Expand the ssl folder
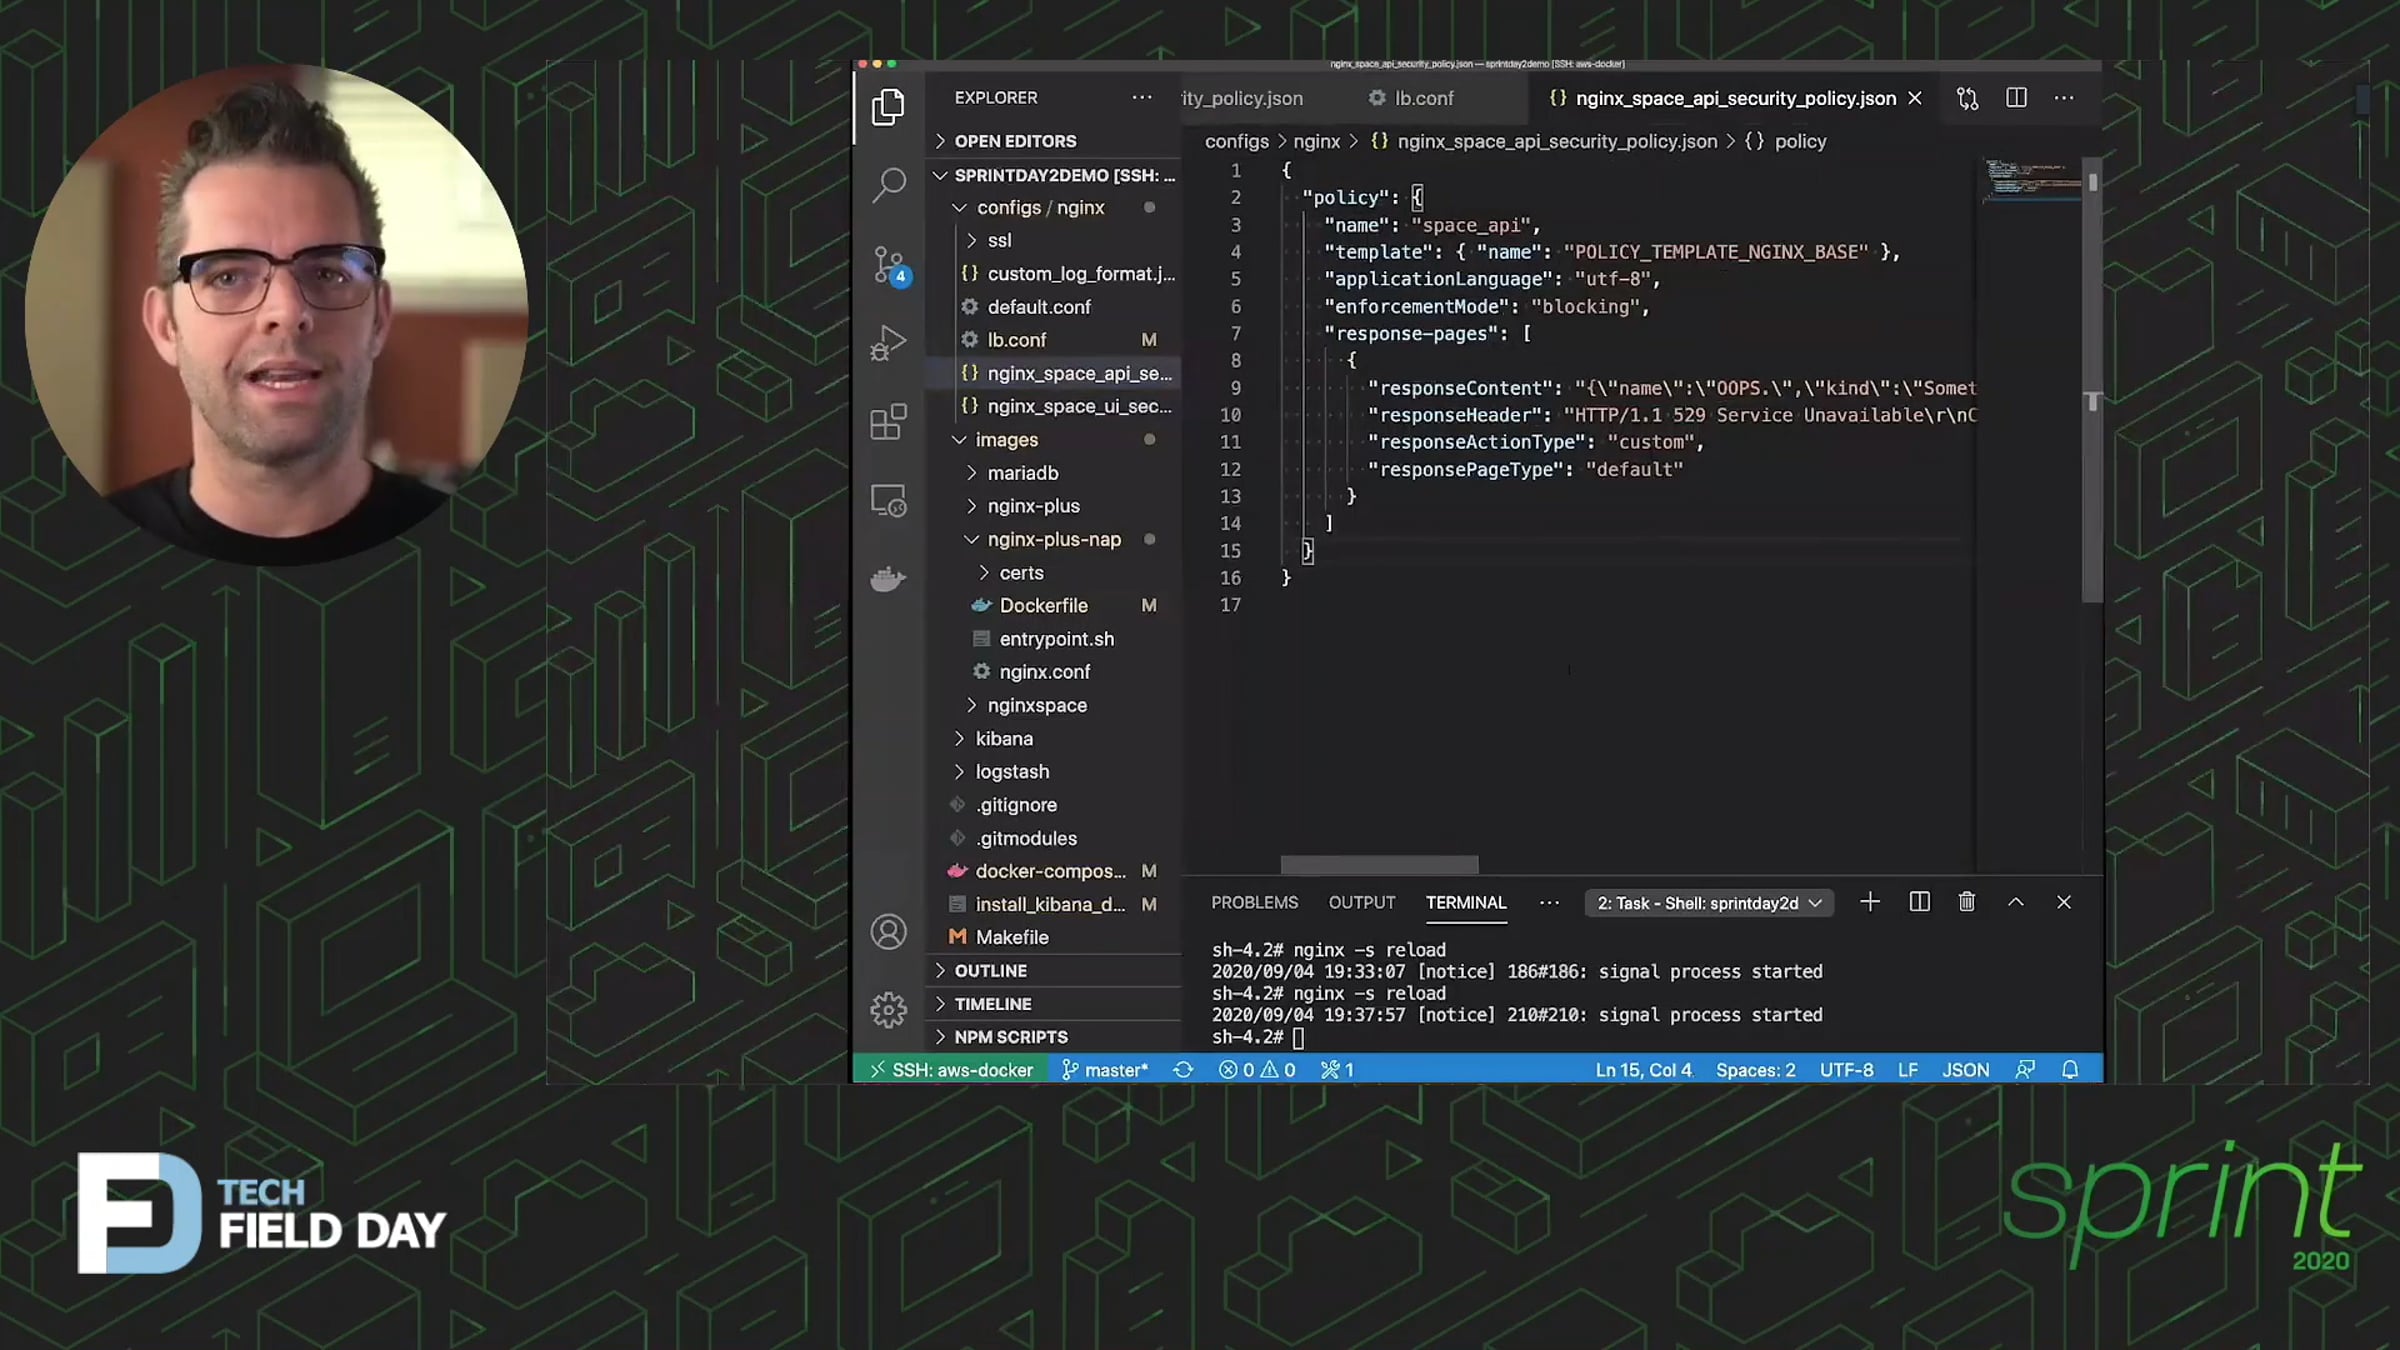2400x1350 pixels. 1055,240
